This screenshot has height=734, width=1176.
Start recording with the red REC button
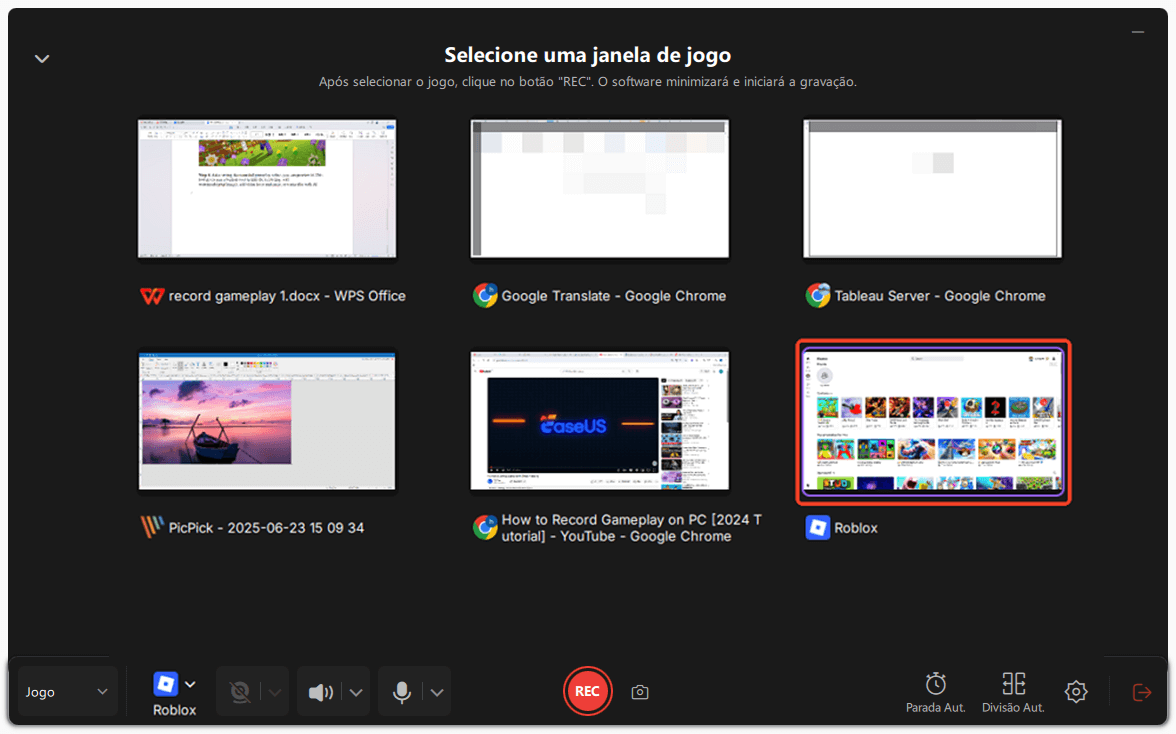pos(587,691)
